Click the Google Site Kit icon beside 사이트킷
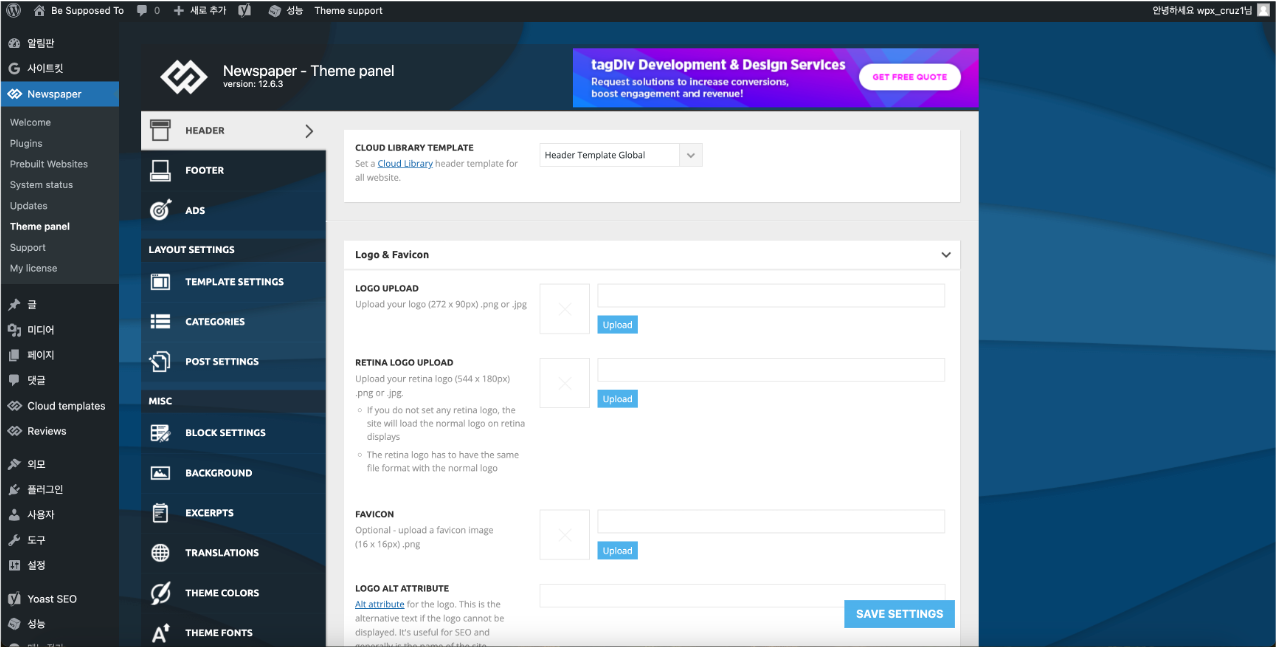Image resolution: width=1277 pixels, height=647 pixels. tap(14, 69)
